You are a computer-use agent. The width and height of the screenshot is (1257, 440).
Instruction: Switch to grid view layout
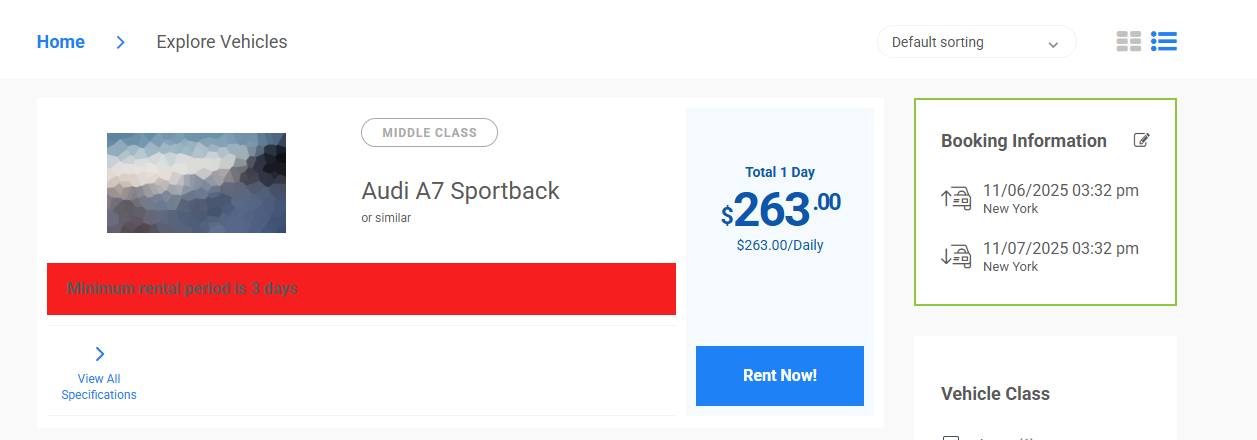1128,41
